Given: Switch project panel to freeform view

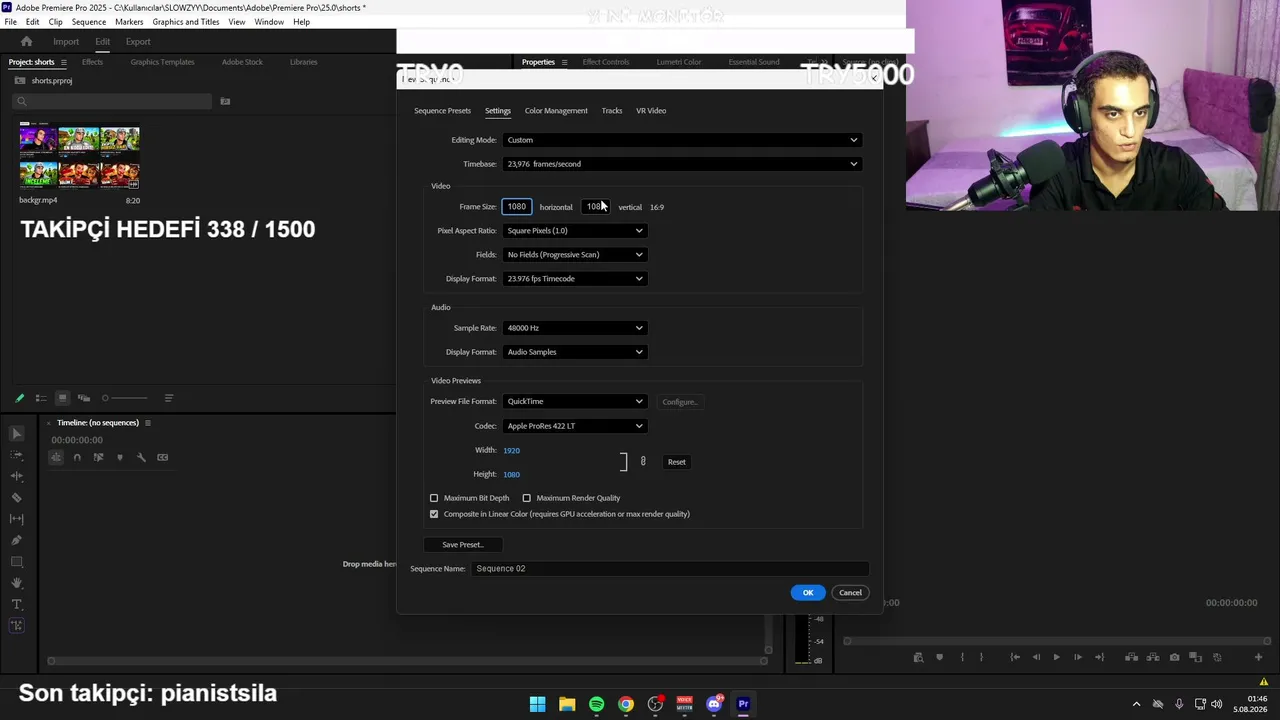Looking at the screenshot, I should (x=84, y=398).
